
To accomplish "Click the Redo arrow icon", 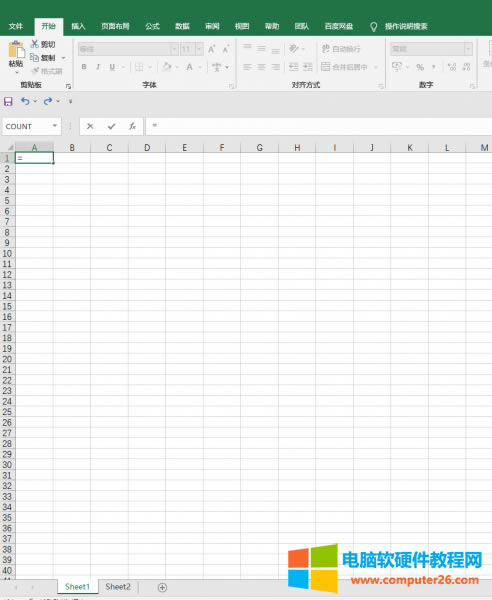I will pos(48,101).
